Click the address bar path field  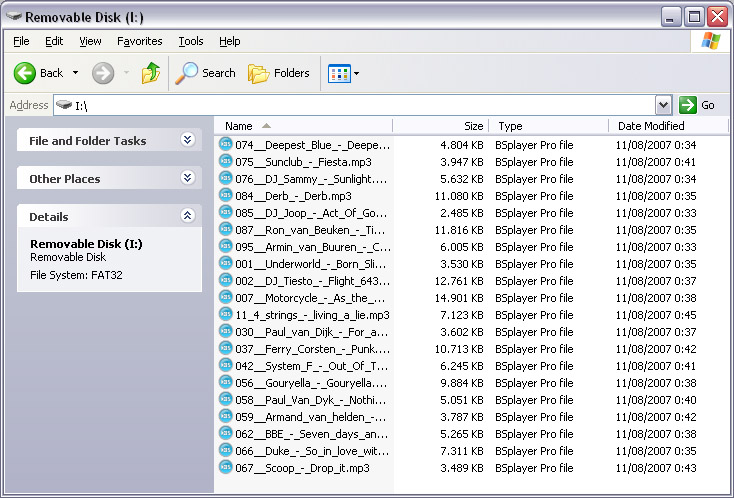[360, 105]
